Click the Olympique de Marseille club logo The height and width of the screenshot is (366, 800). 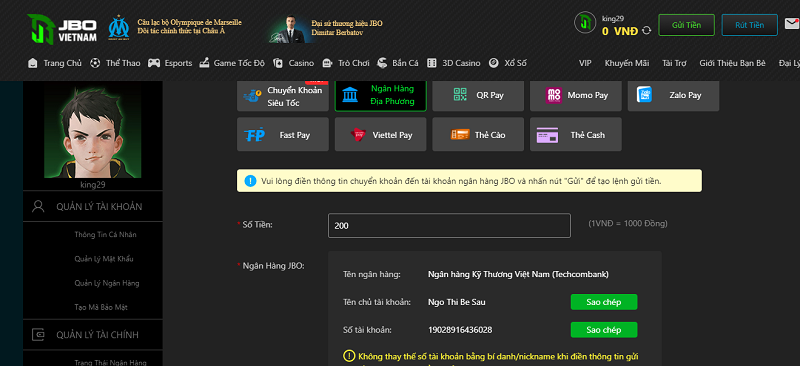coord(118,28)
